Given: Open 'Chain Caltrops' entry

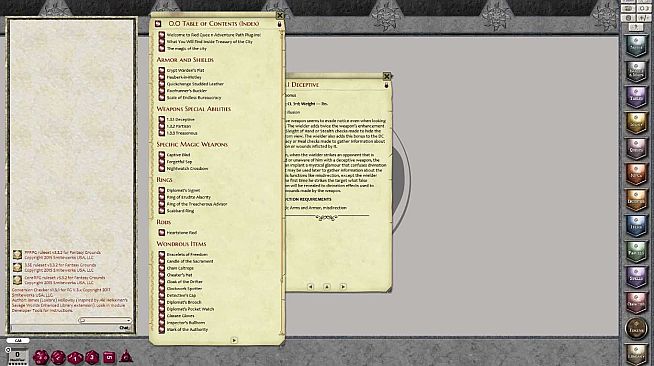Looking at the screenshot, I should [180, 268].
